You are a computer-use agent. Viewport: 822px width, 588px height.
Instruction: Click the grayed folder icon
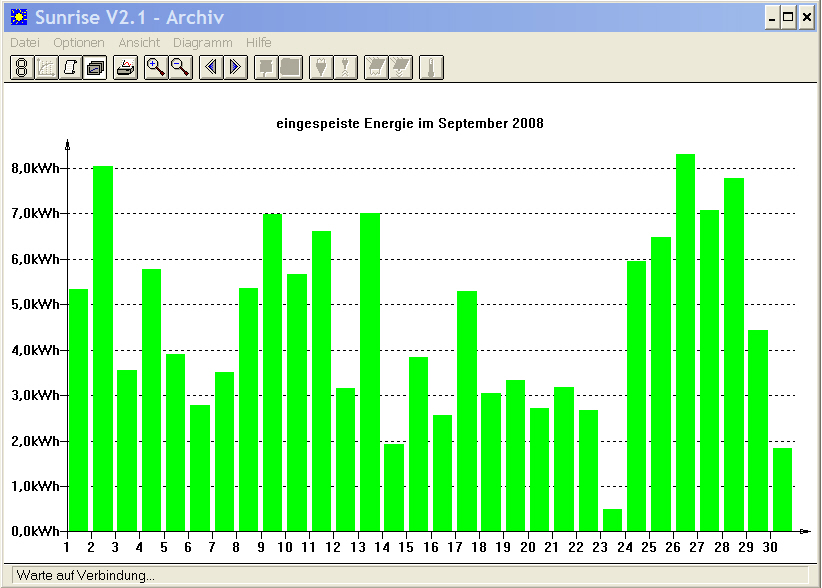click(290, 68)
